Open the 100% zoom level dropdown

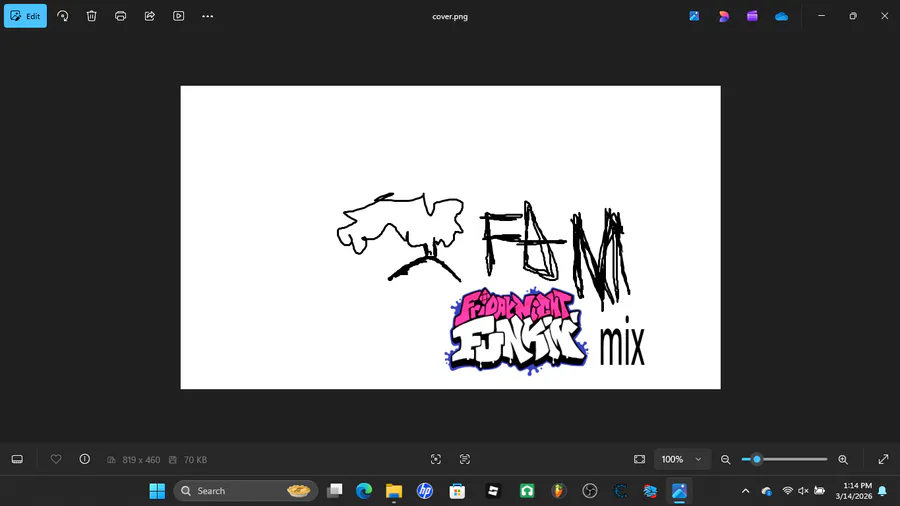[x=682, y=459]
